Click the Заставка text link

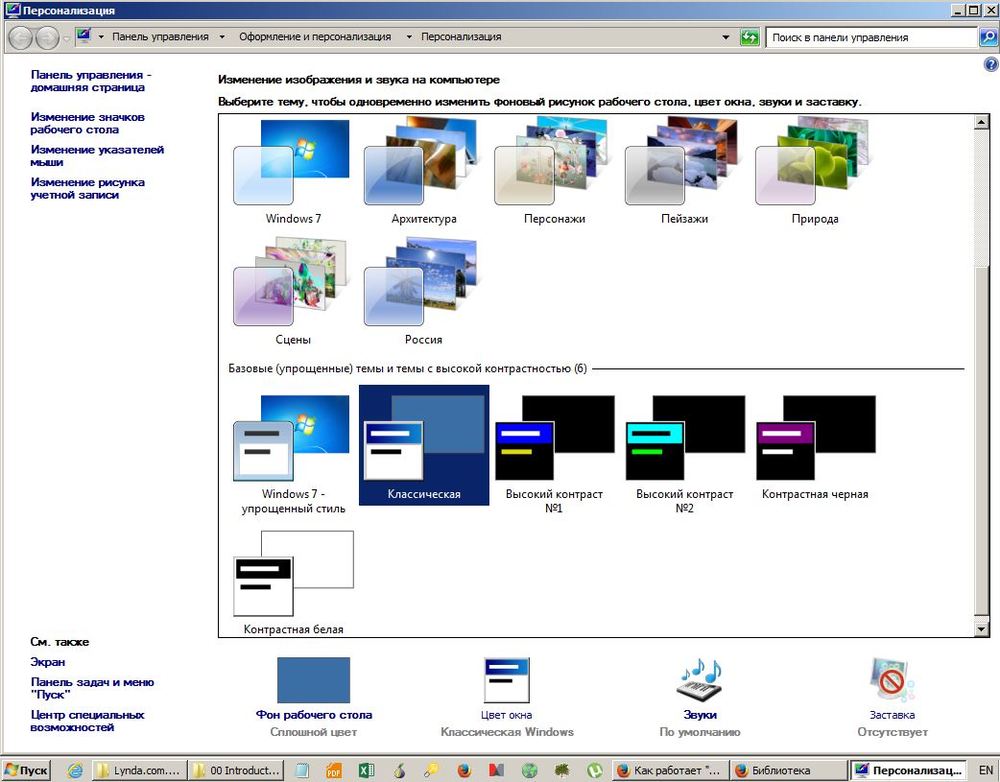tap(892, 715)
